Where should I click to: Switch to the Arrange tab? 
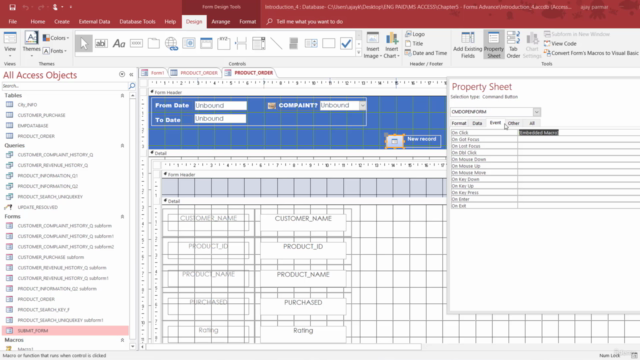pyautogui.click(x=221, y=22)
